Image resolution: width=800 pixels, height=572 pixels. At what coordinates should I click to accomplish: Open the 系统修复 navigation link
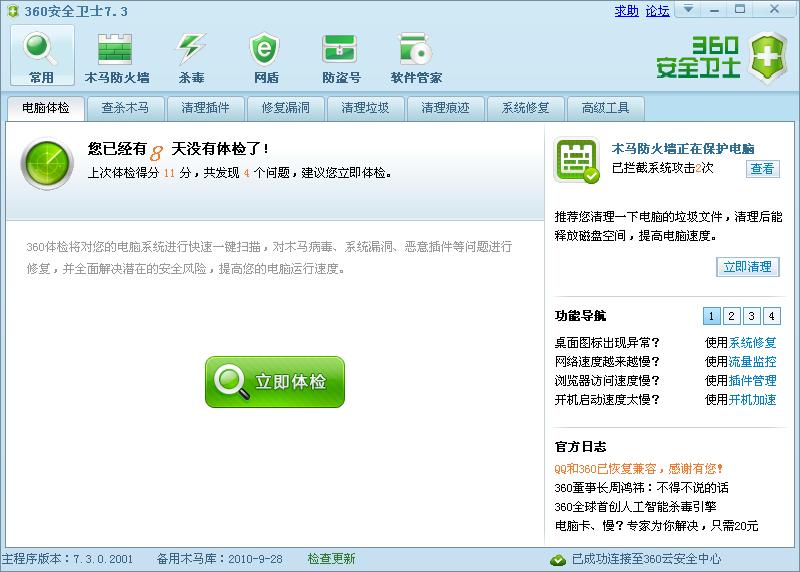tap(753, 342)
